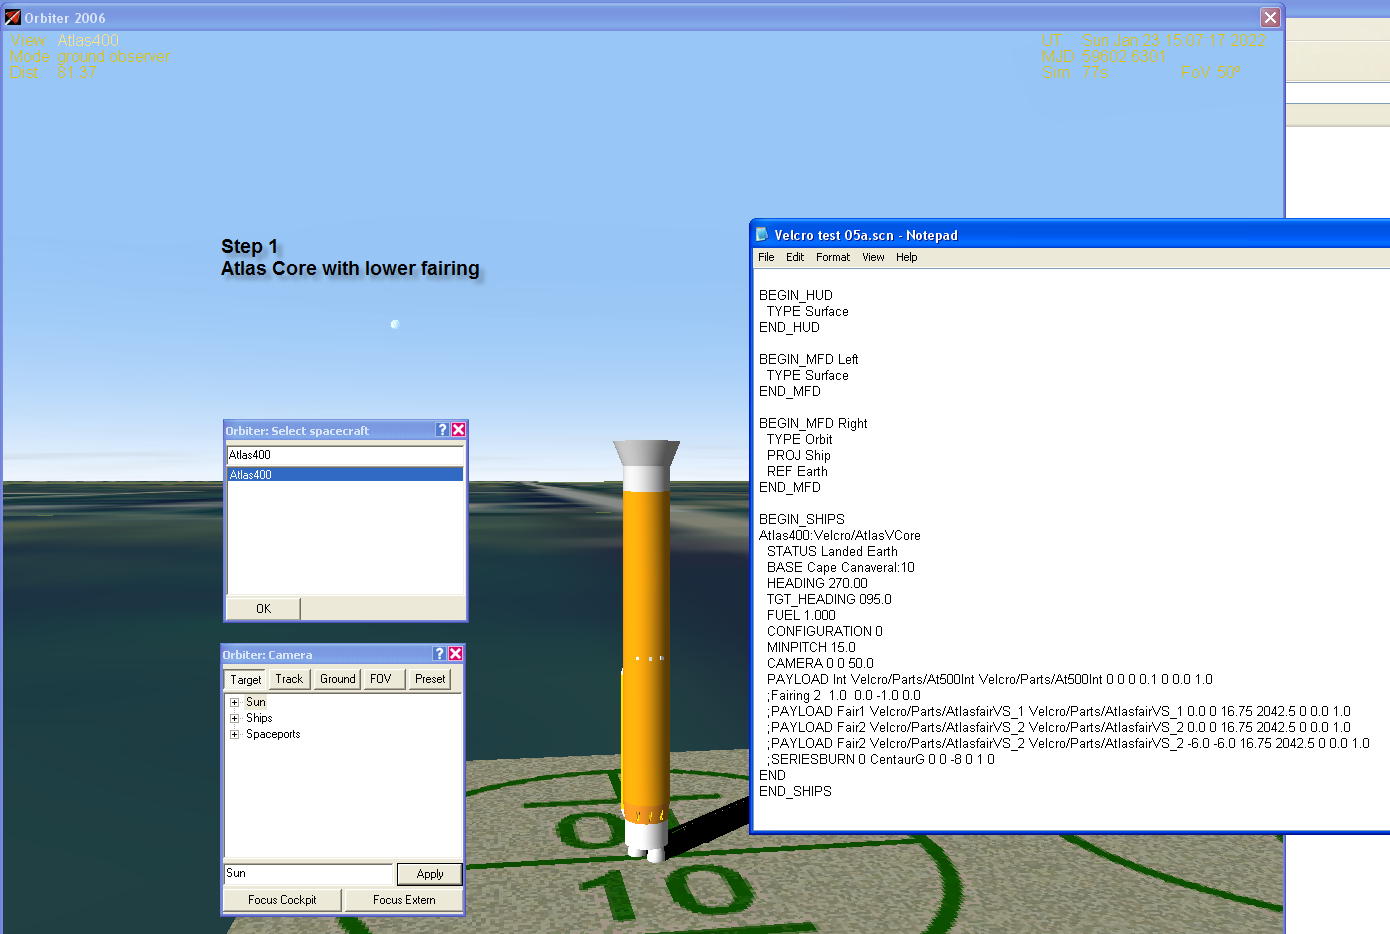This screenshot has width=1390, height=934.
Task: Expand the Spaceports tree node
Action: (x=235, y=734)
